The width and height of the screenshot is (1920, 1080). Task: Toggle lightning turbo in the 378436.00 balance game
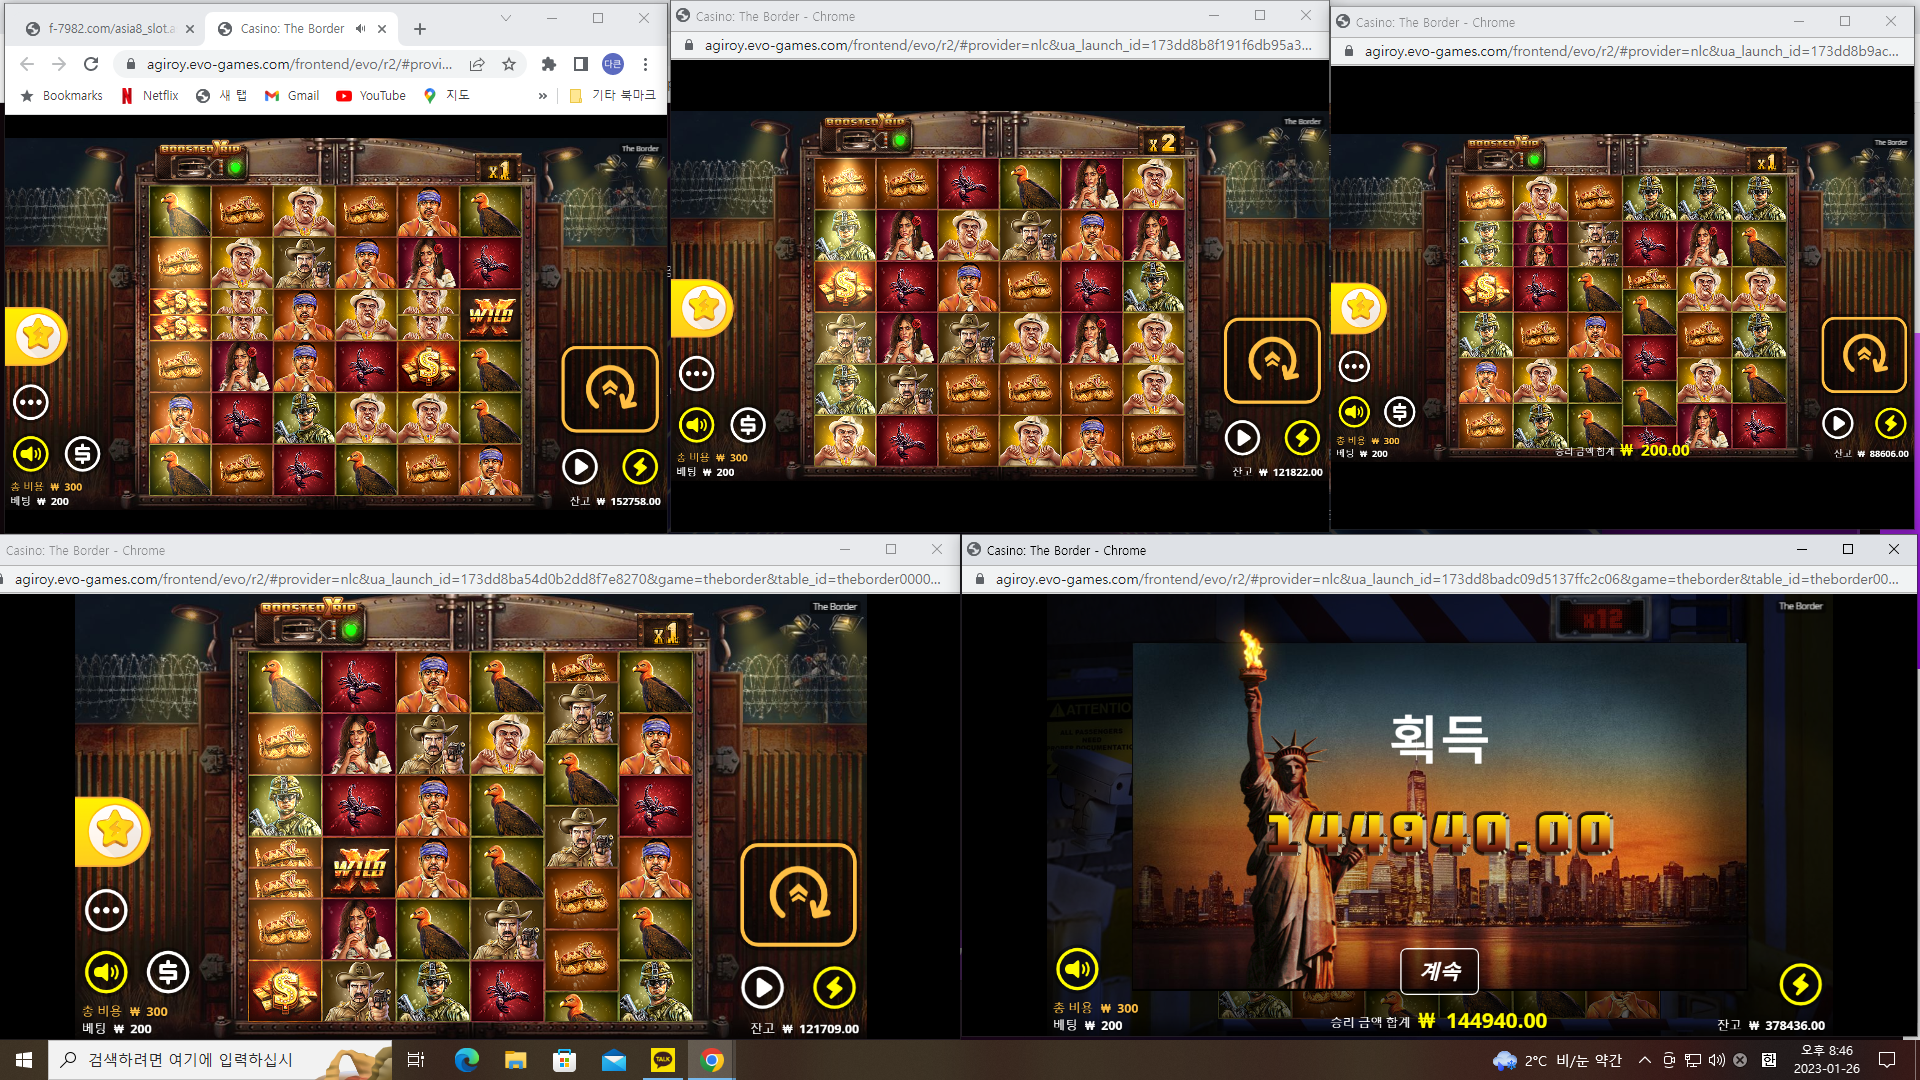point(1800,984)
